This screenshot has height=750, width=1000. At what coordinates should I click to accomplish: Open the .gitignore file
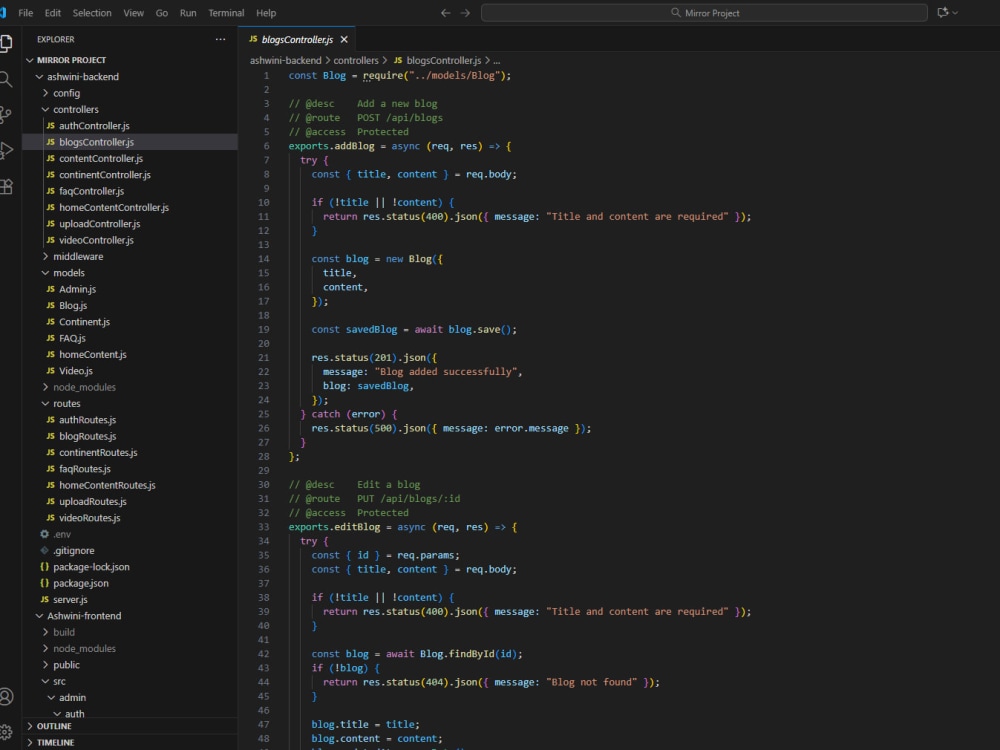point(130,550)
